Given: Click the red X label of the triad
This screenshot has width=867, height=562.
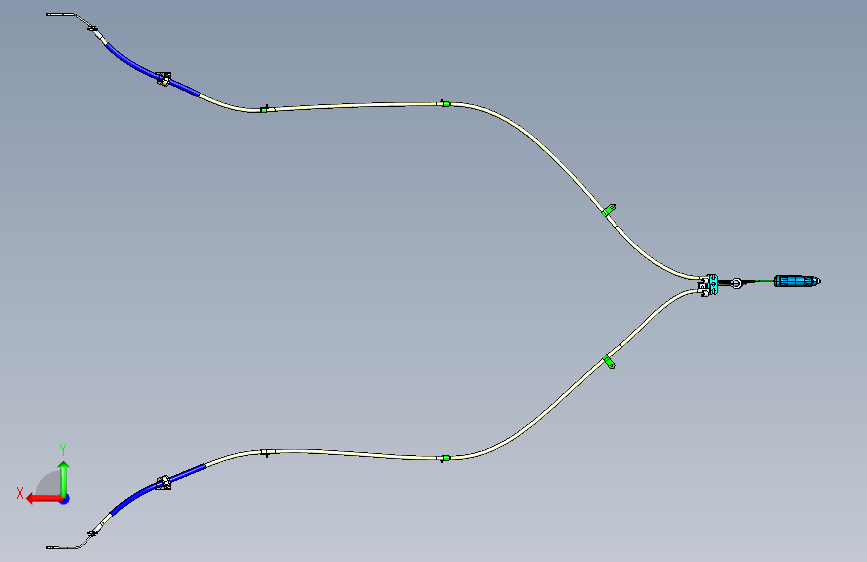Looking at the screenshot, I should 20,493.
